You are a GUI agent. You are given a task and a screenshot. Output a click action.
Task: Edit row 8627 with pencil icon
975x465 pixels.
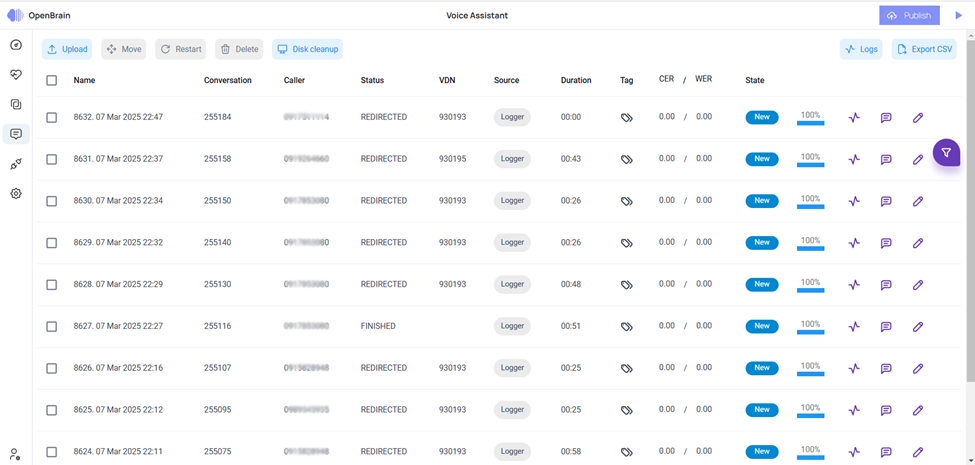(918, 326)
